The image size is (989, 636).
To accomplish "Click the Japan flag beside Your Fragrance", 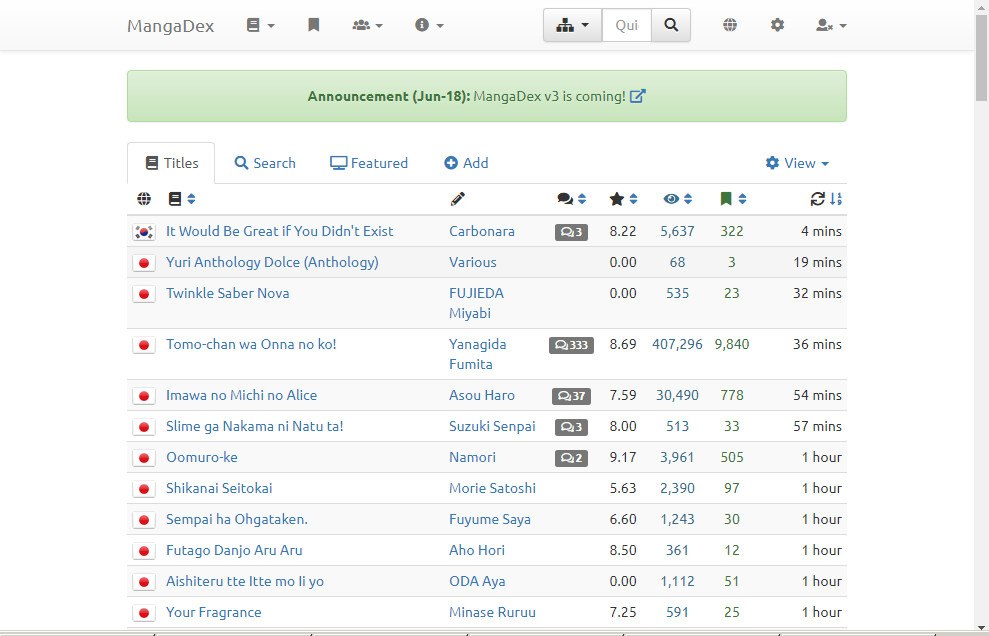I will [144, 613].
